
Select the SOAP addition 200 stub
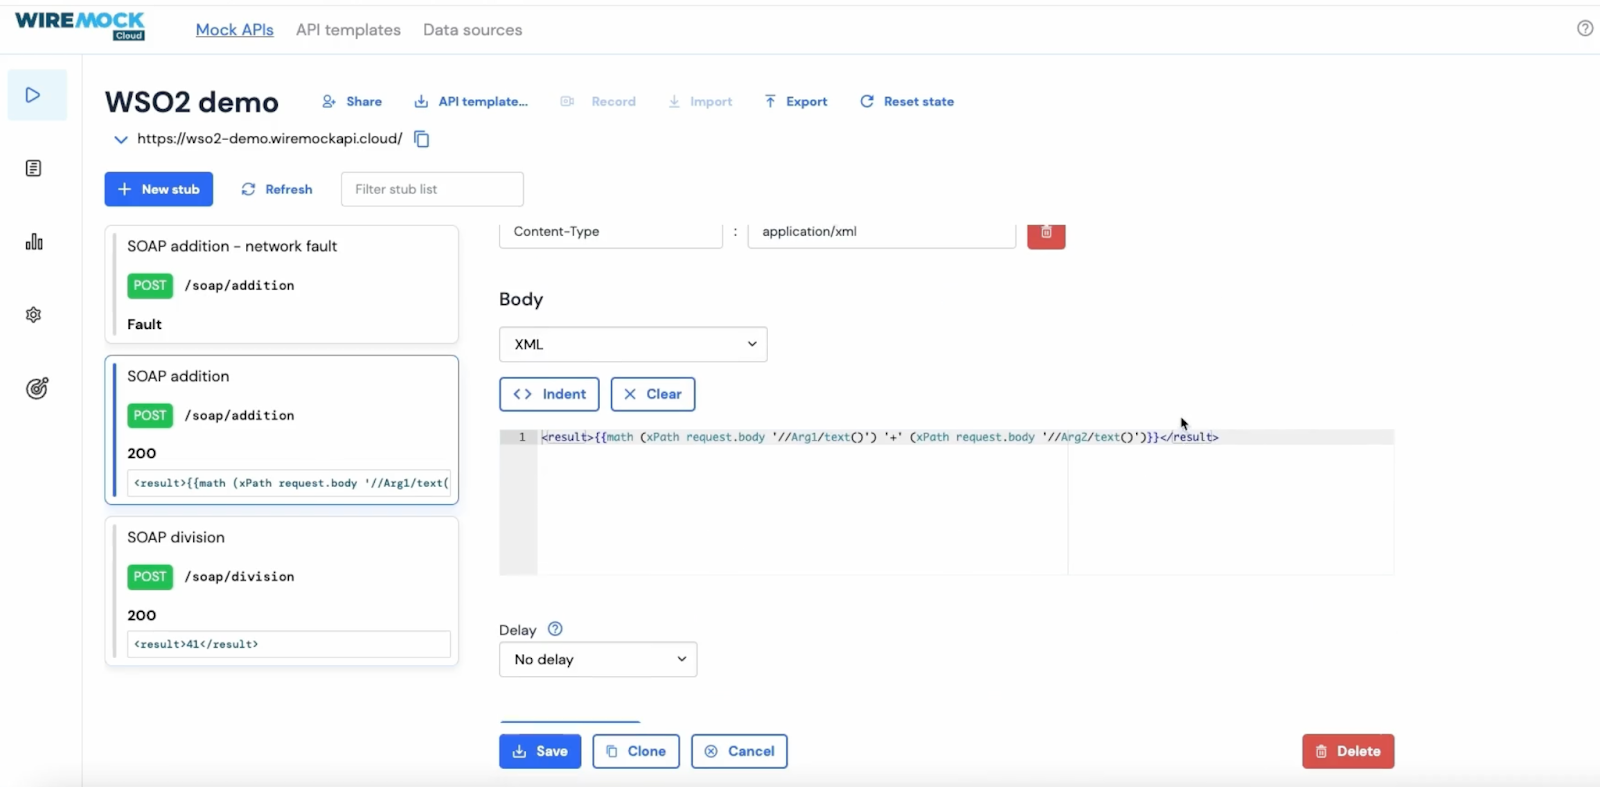tap(282, 430)
